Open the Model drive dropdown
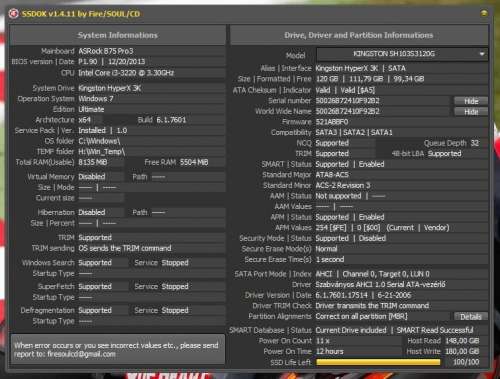500x379 pixels. click(482, 54)
